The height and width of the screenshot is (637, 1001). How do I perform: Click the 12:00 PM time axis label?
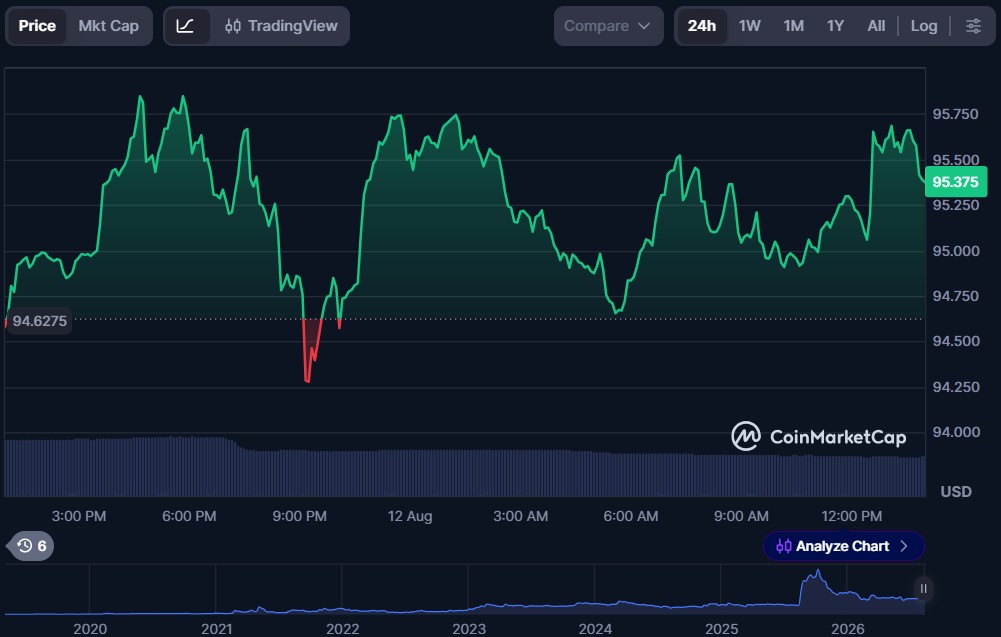[x=852, y=516]
